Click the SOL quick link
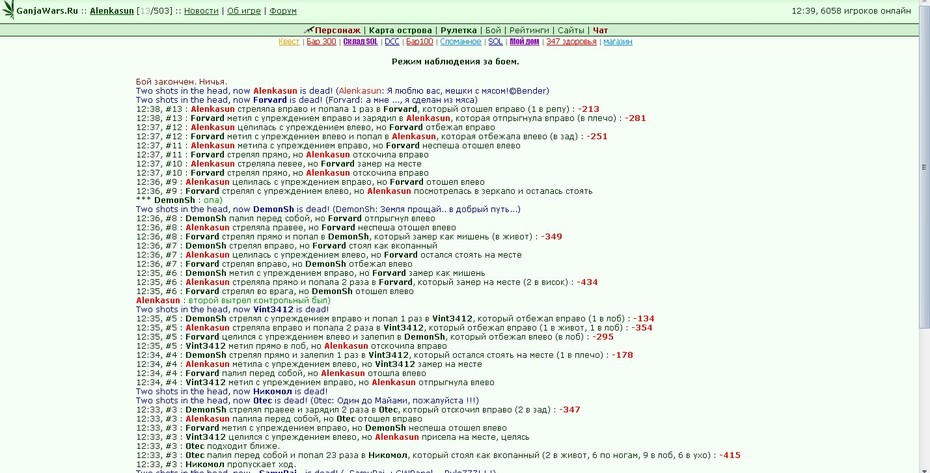930x473 pixels. (x=495, y=42)
